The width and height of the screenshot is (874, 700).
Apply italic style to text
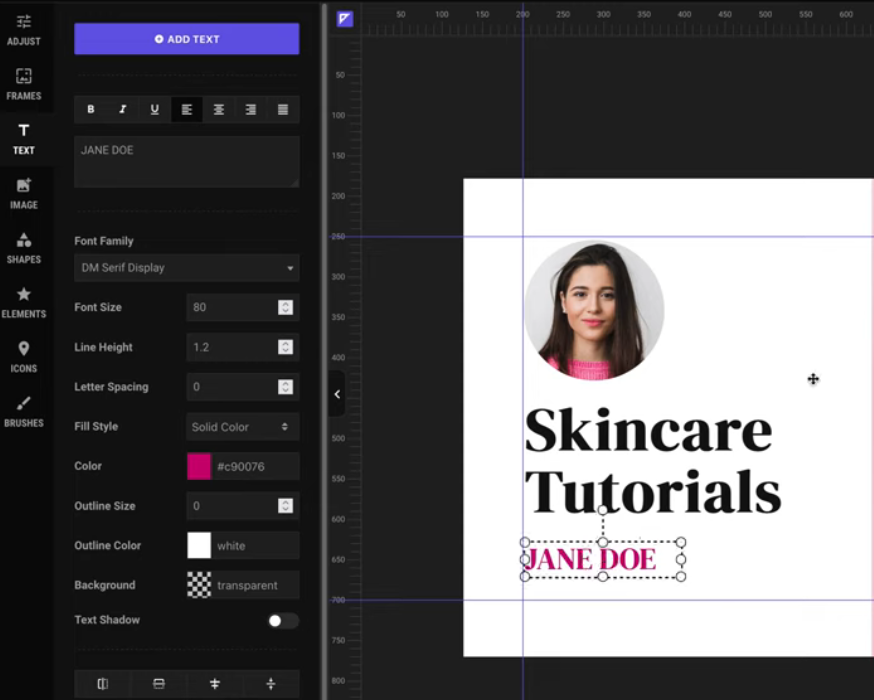122,109
